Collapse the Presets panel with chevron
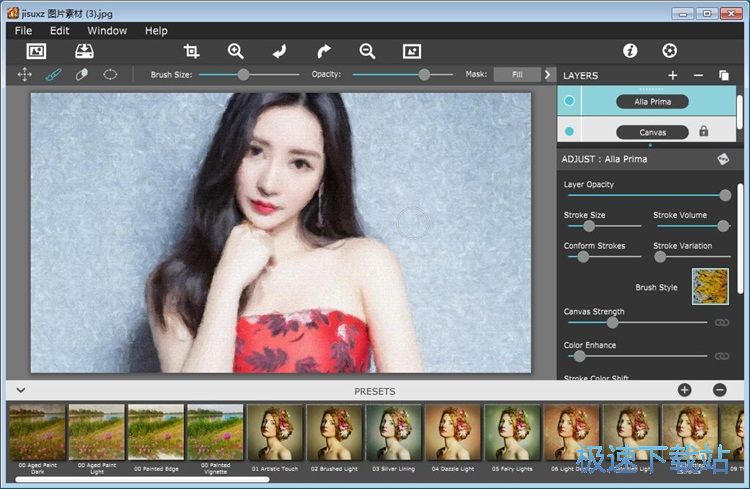 20,390
